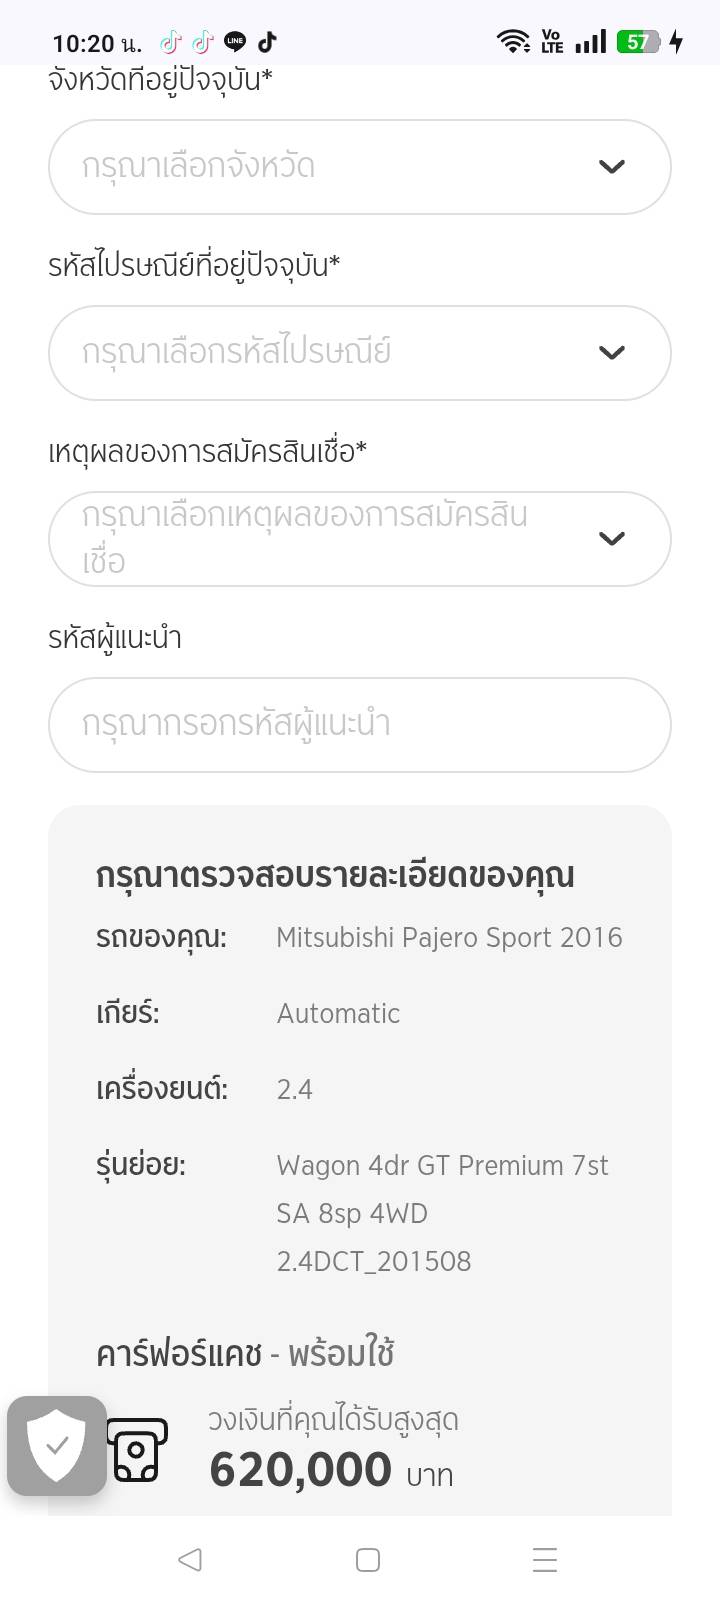Tap the rightmost TikTok notification icon

click(x=267, y=42)
